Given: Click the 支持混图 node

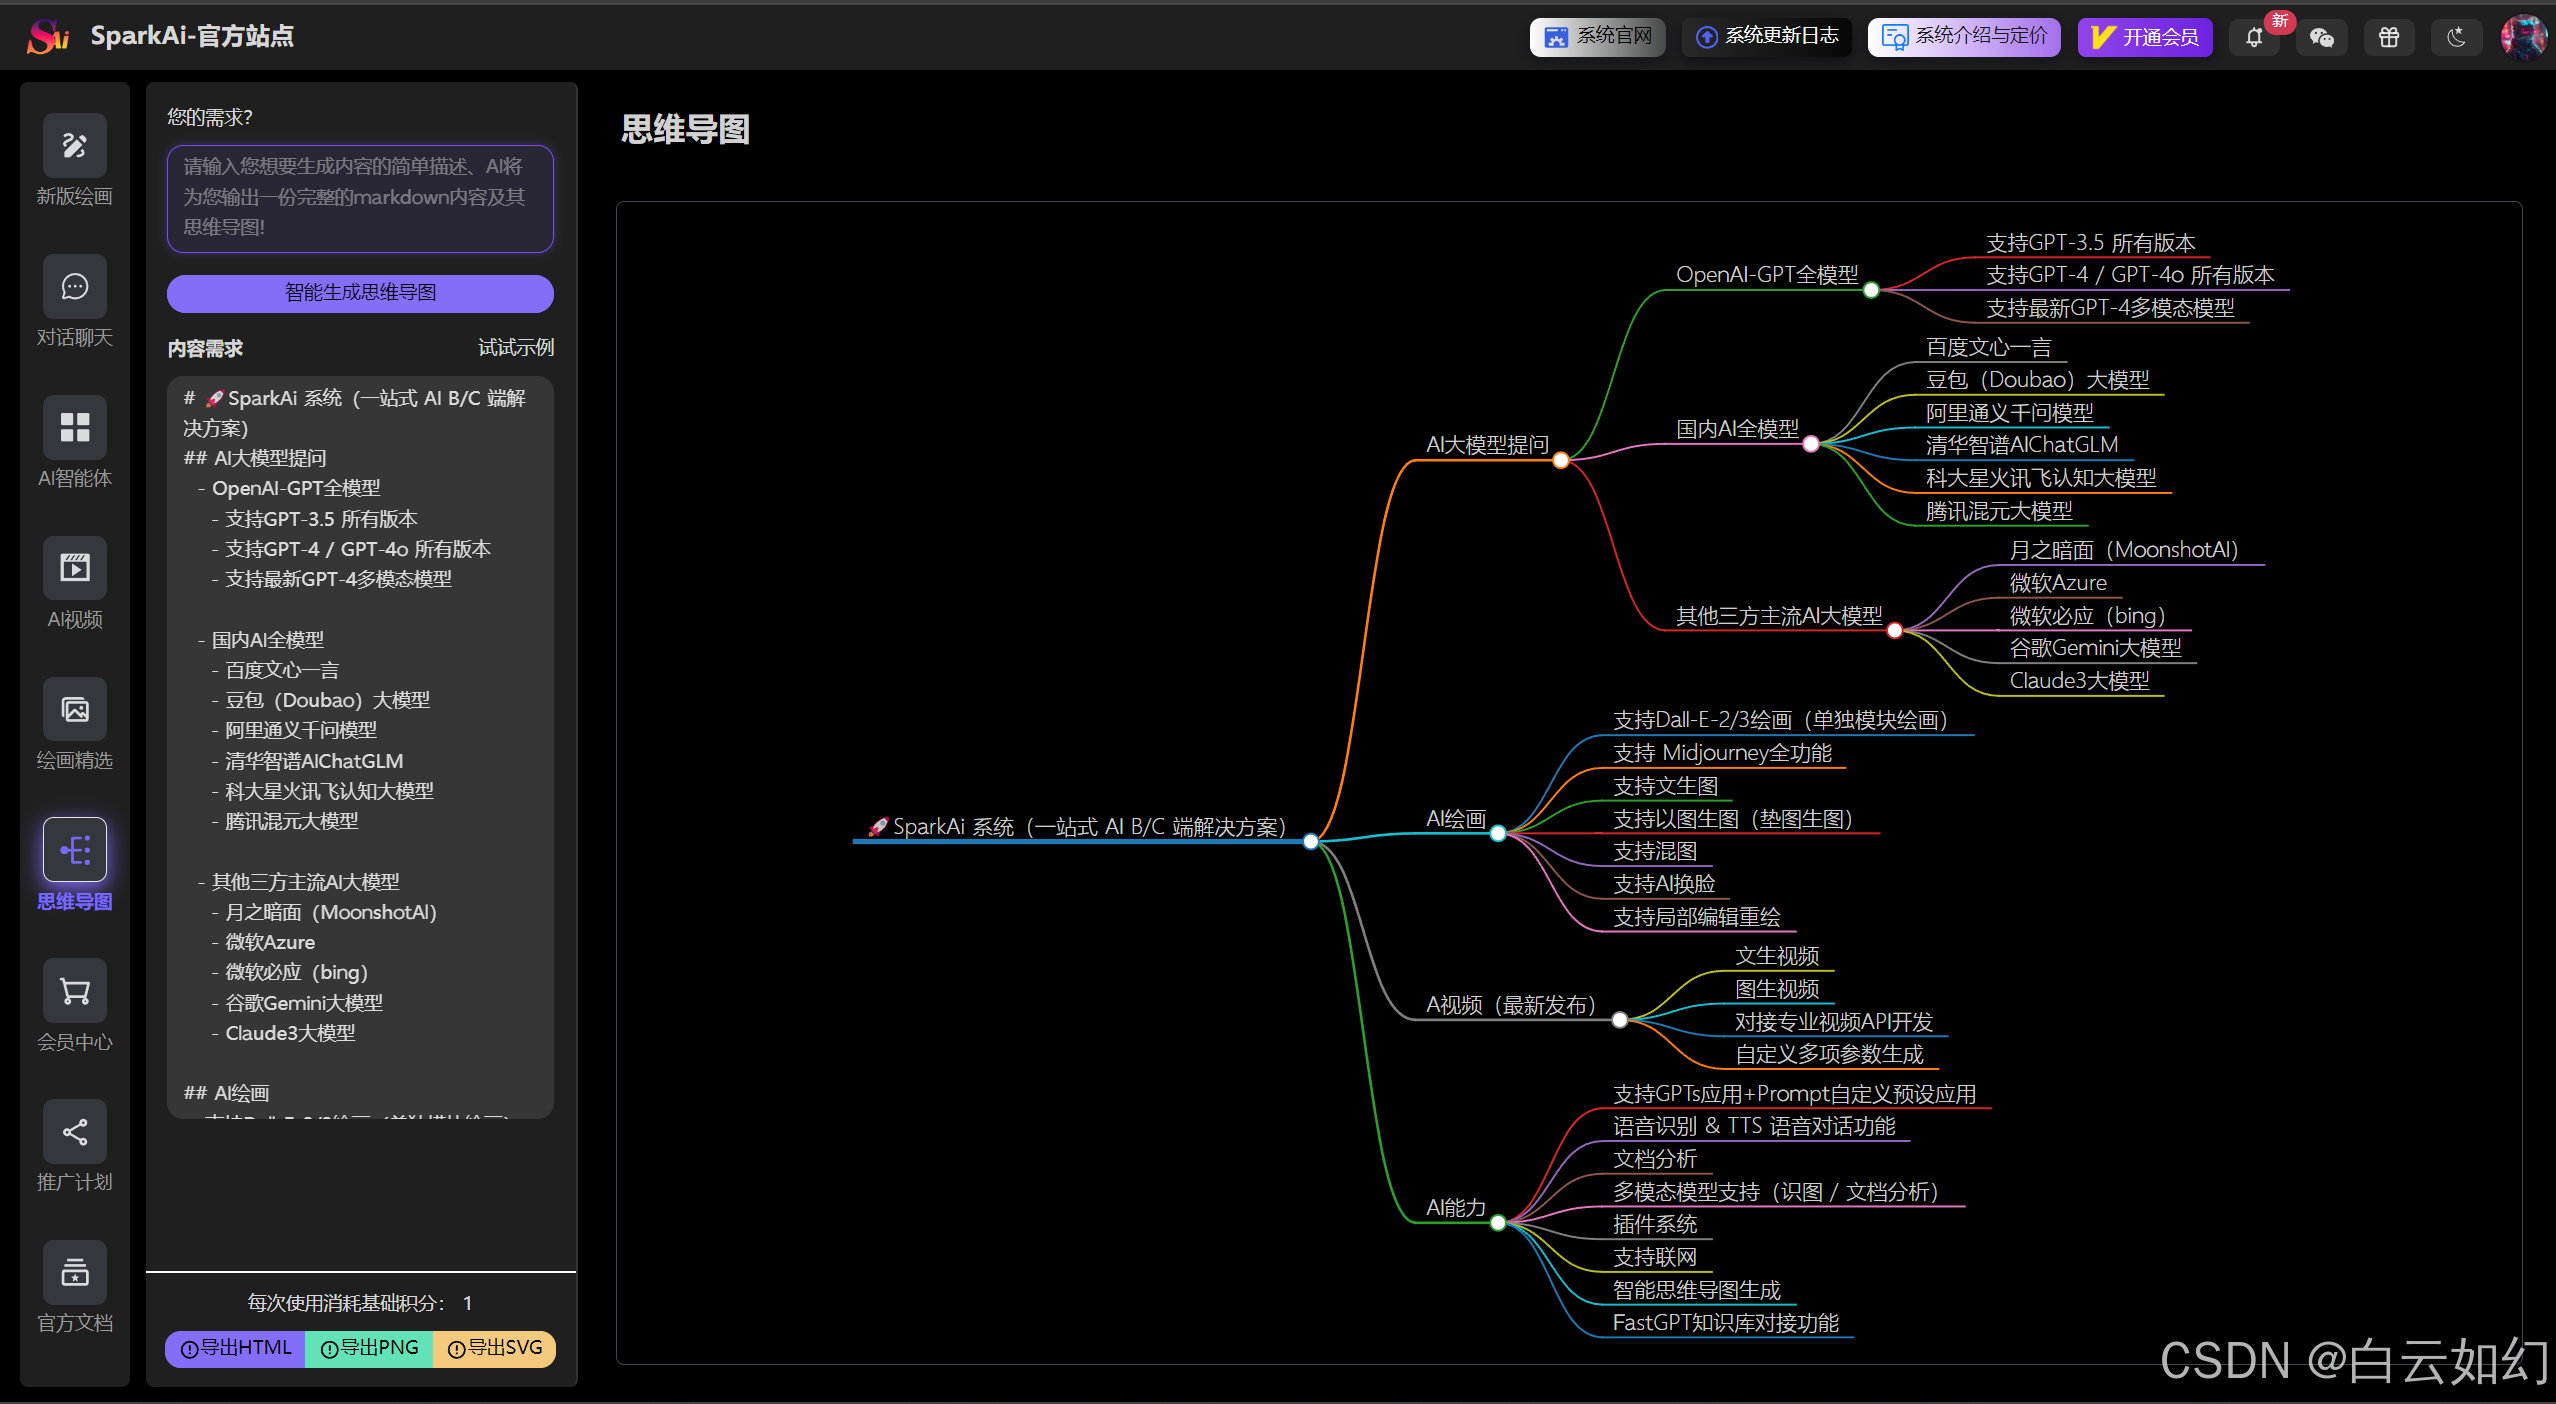Looking at the screenshot, I should [1655, 851].
